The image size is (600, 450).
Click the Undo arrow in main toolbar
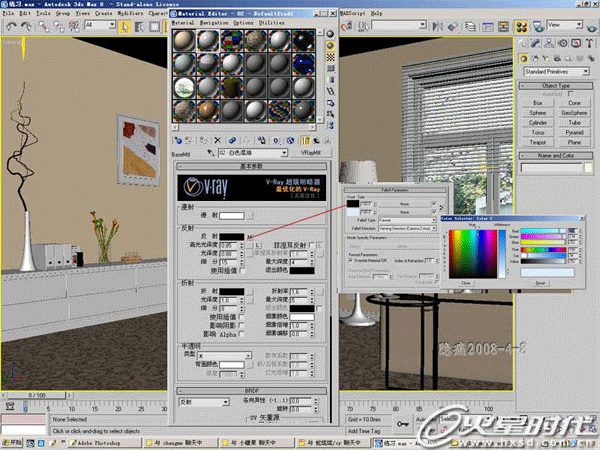pyautogui.click(x=11, y=26)
